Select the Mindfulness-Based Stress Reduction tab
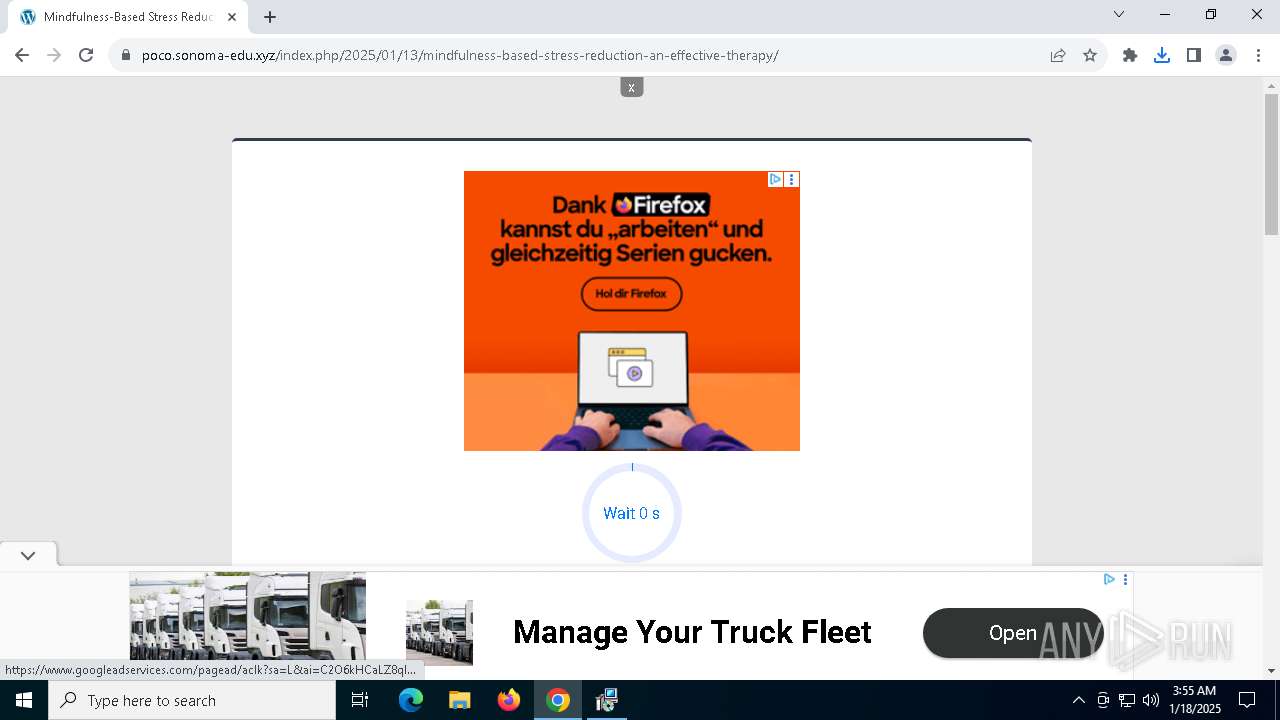Image resolution: width=1280 pixels, height=720 pixels. [x=128, y=17]
